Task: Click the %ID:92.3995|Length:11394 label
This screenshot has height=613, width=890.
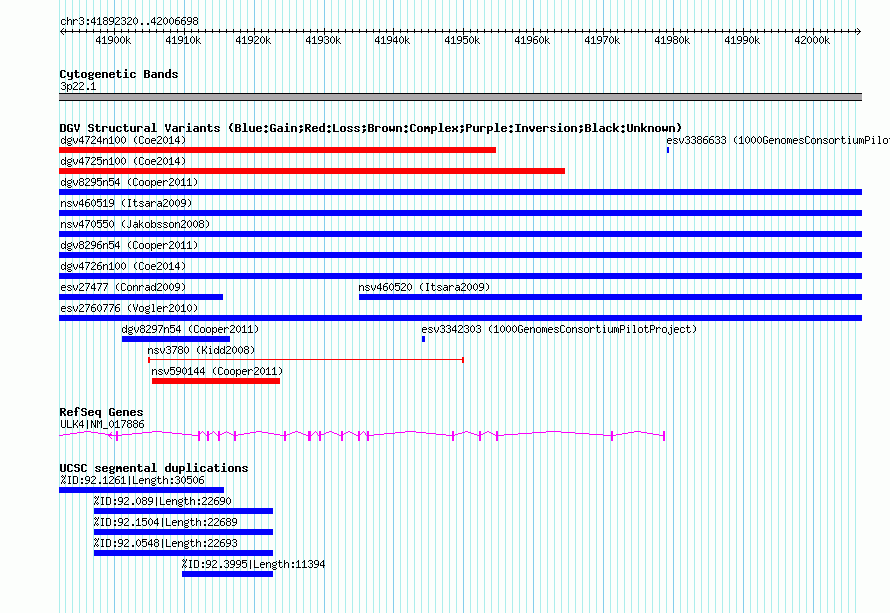Action: click(x=253, y=564)
